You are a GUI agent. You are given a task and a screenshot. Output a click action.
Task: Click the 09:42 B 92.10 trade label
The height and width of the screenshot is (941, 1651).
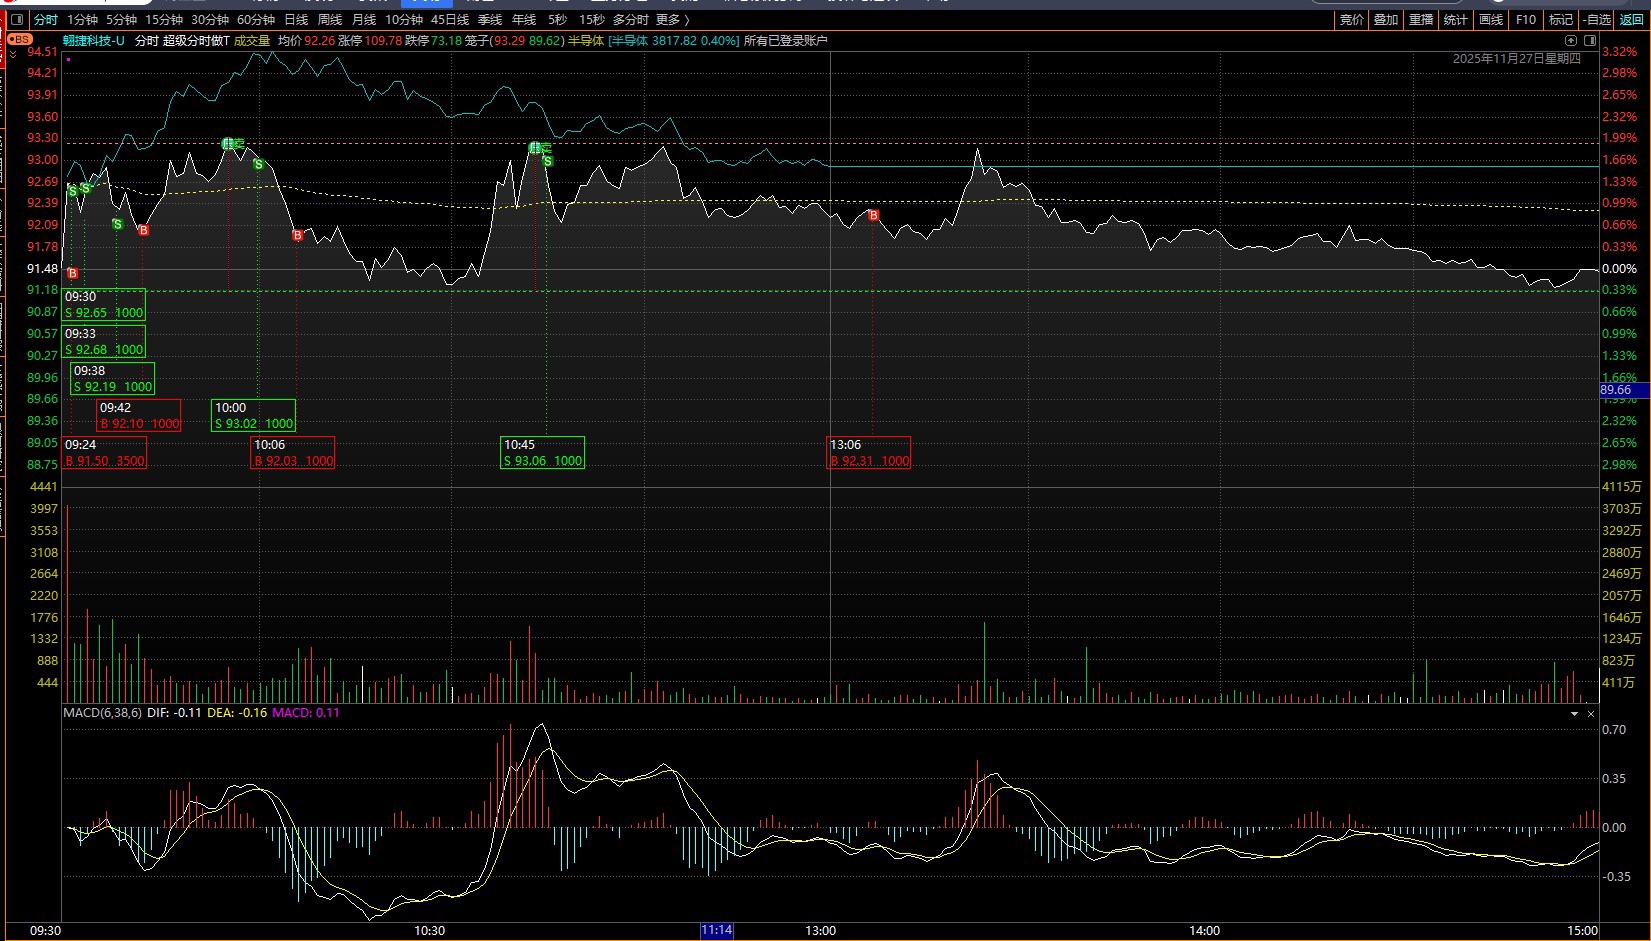(x=139, y=416)
